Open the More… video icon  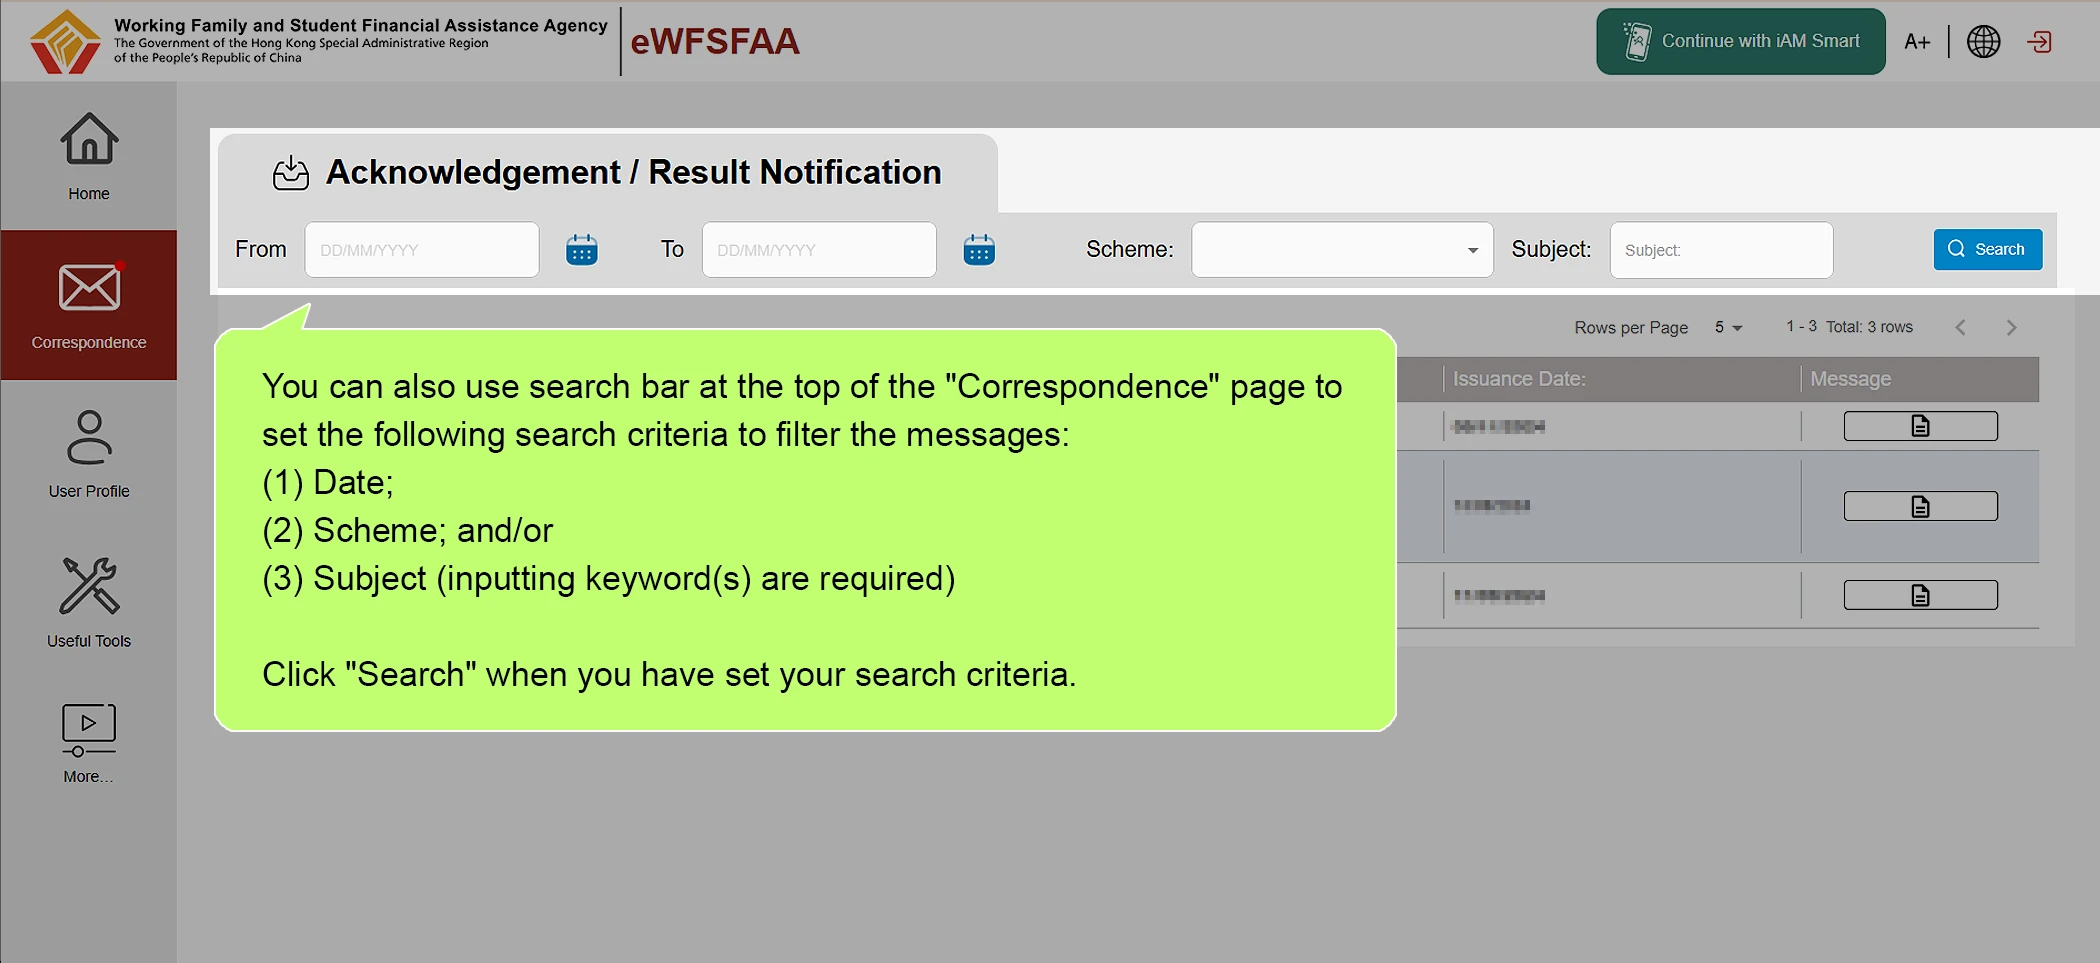click(x=89, y=730)
